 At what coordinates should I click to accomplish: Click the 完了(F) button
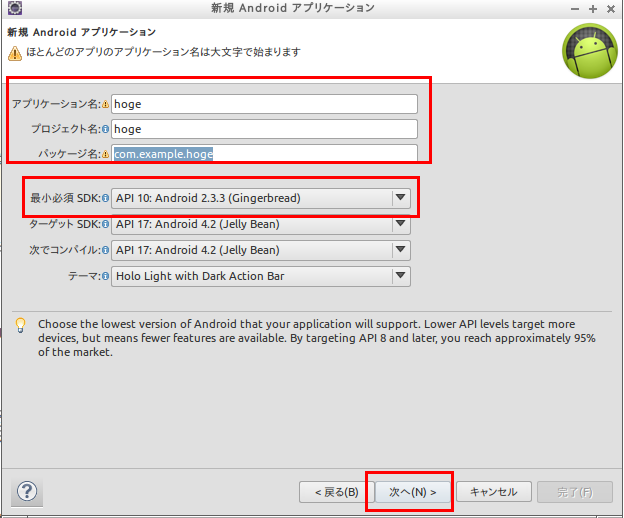575,492
